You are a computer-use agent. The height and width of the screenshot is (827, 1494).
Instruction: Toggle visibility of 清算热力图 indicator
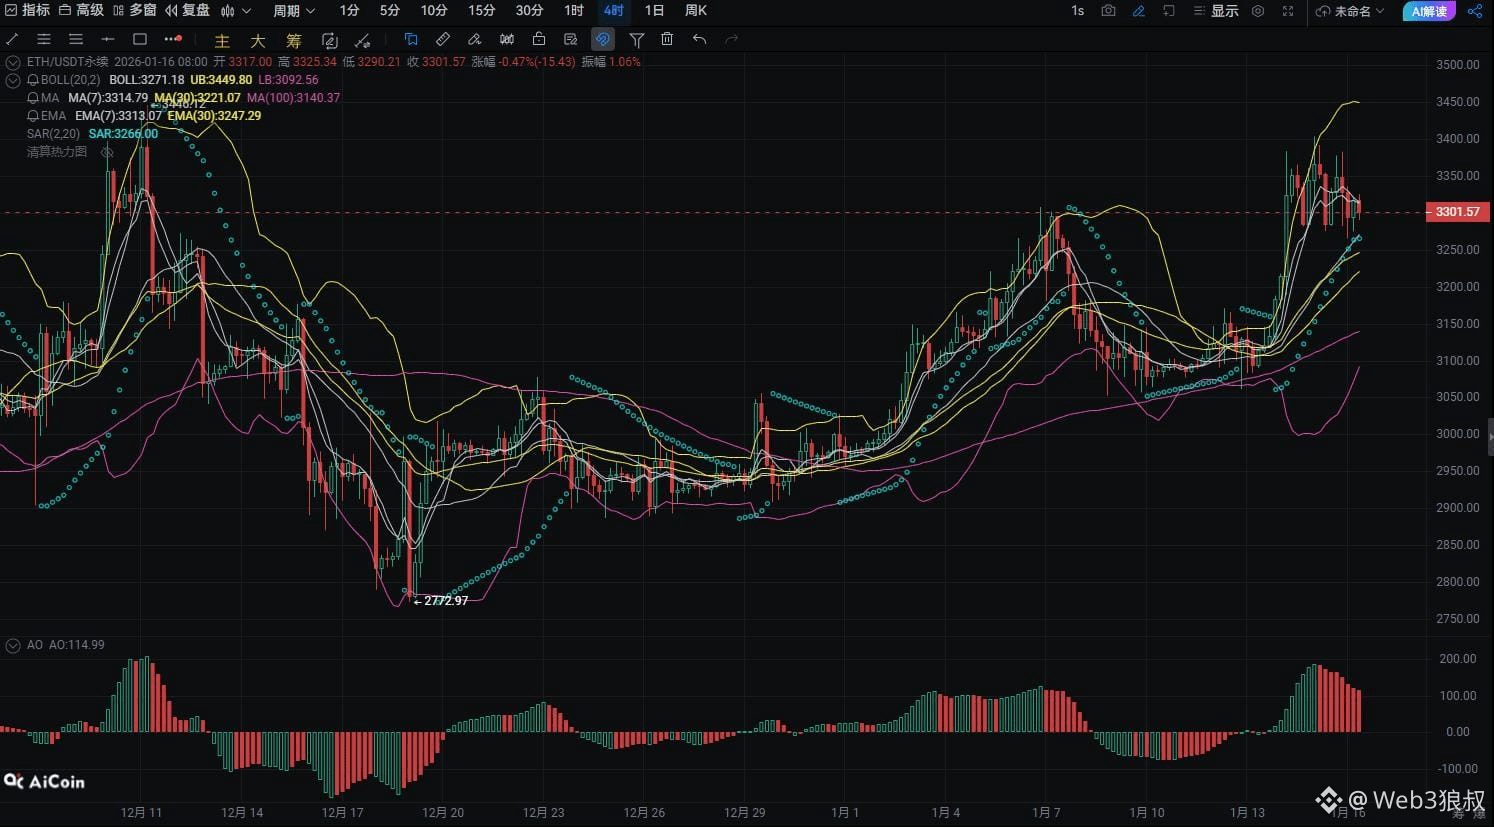(107, 152)
